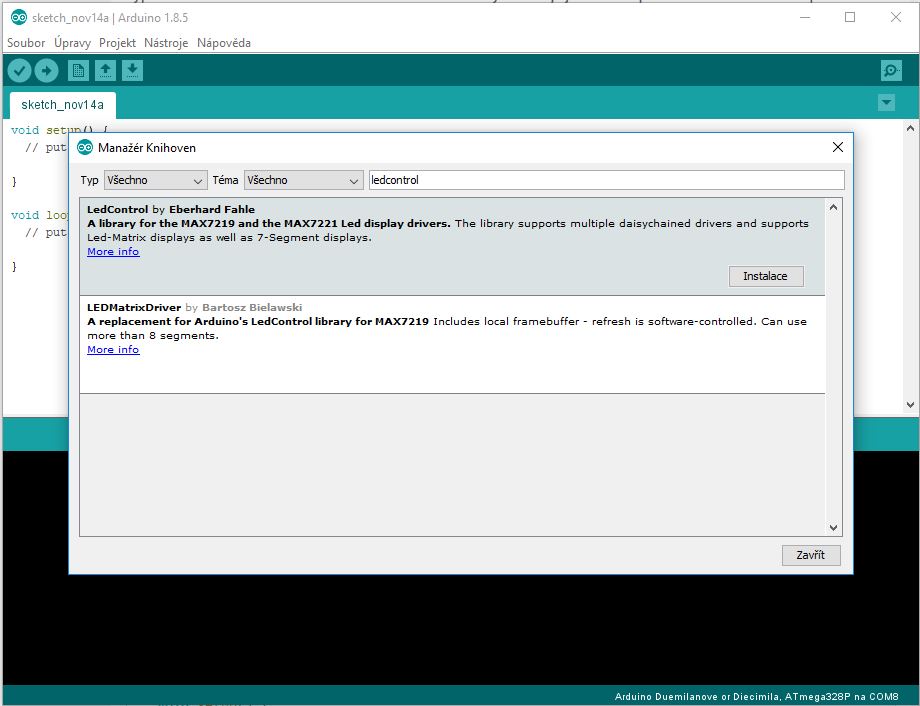Open the Typ dropdown filter

155,180
